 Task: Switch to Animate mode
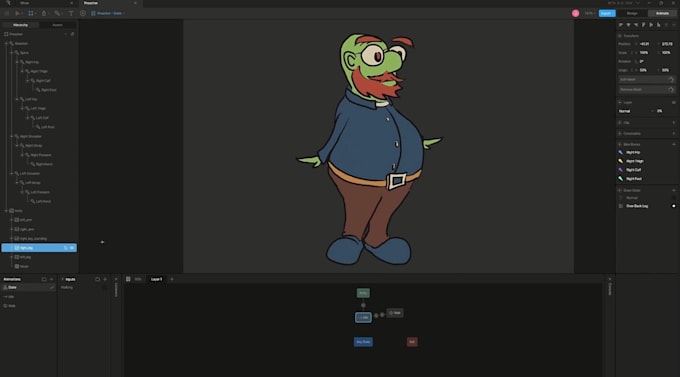point(662,13)
